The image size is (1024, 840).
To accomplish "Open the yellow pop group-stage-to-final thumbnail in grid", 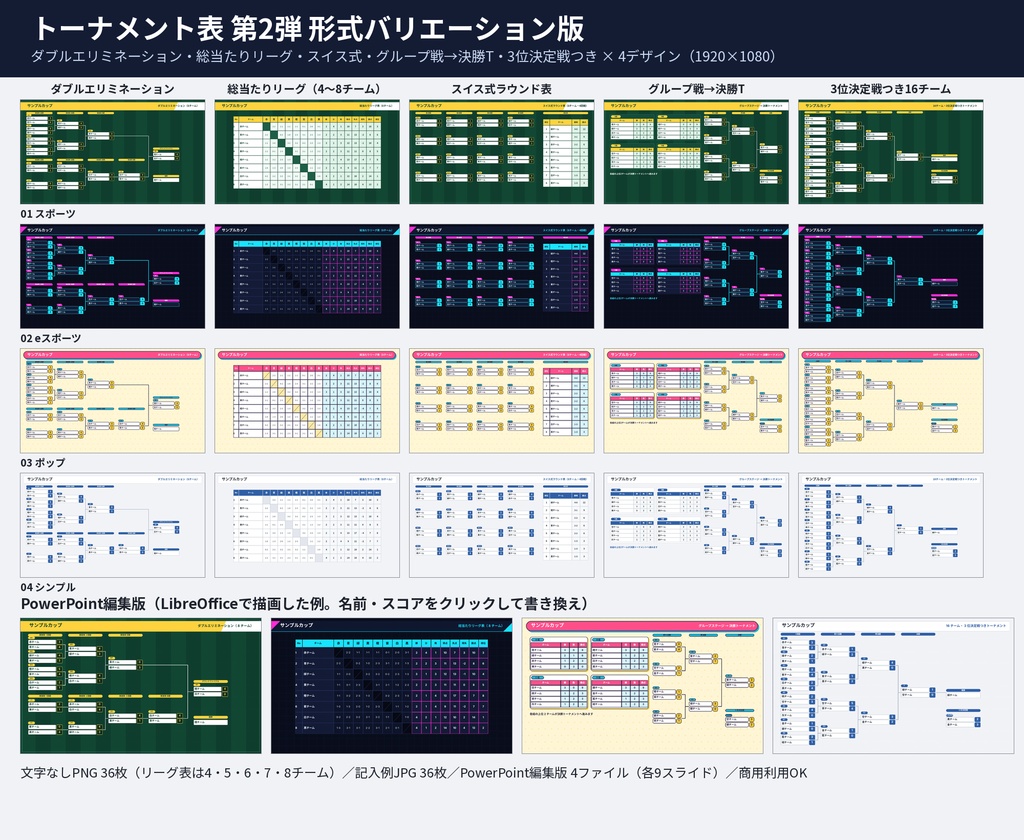I will [696, 400].
